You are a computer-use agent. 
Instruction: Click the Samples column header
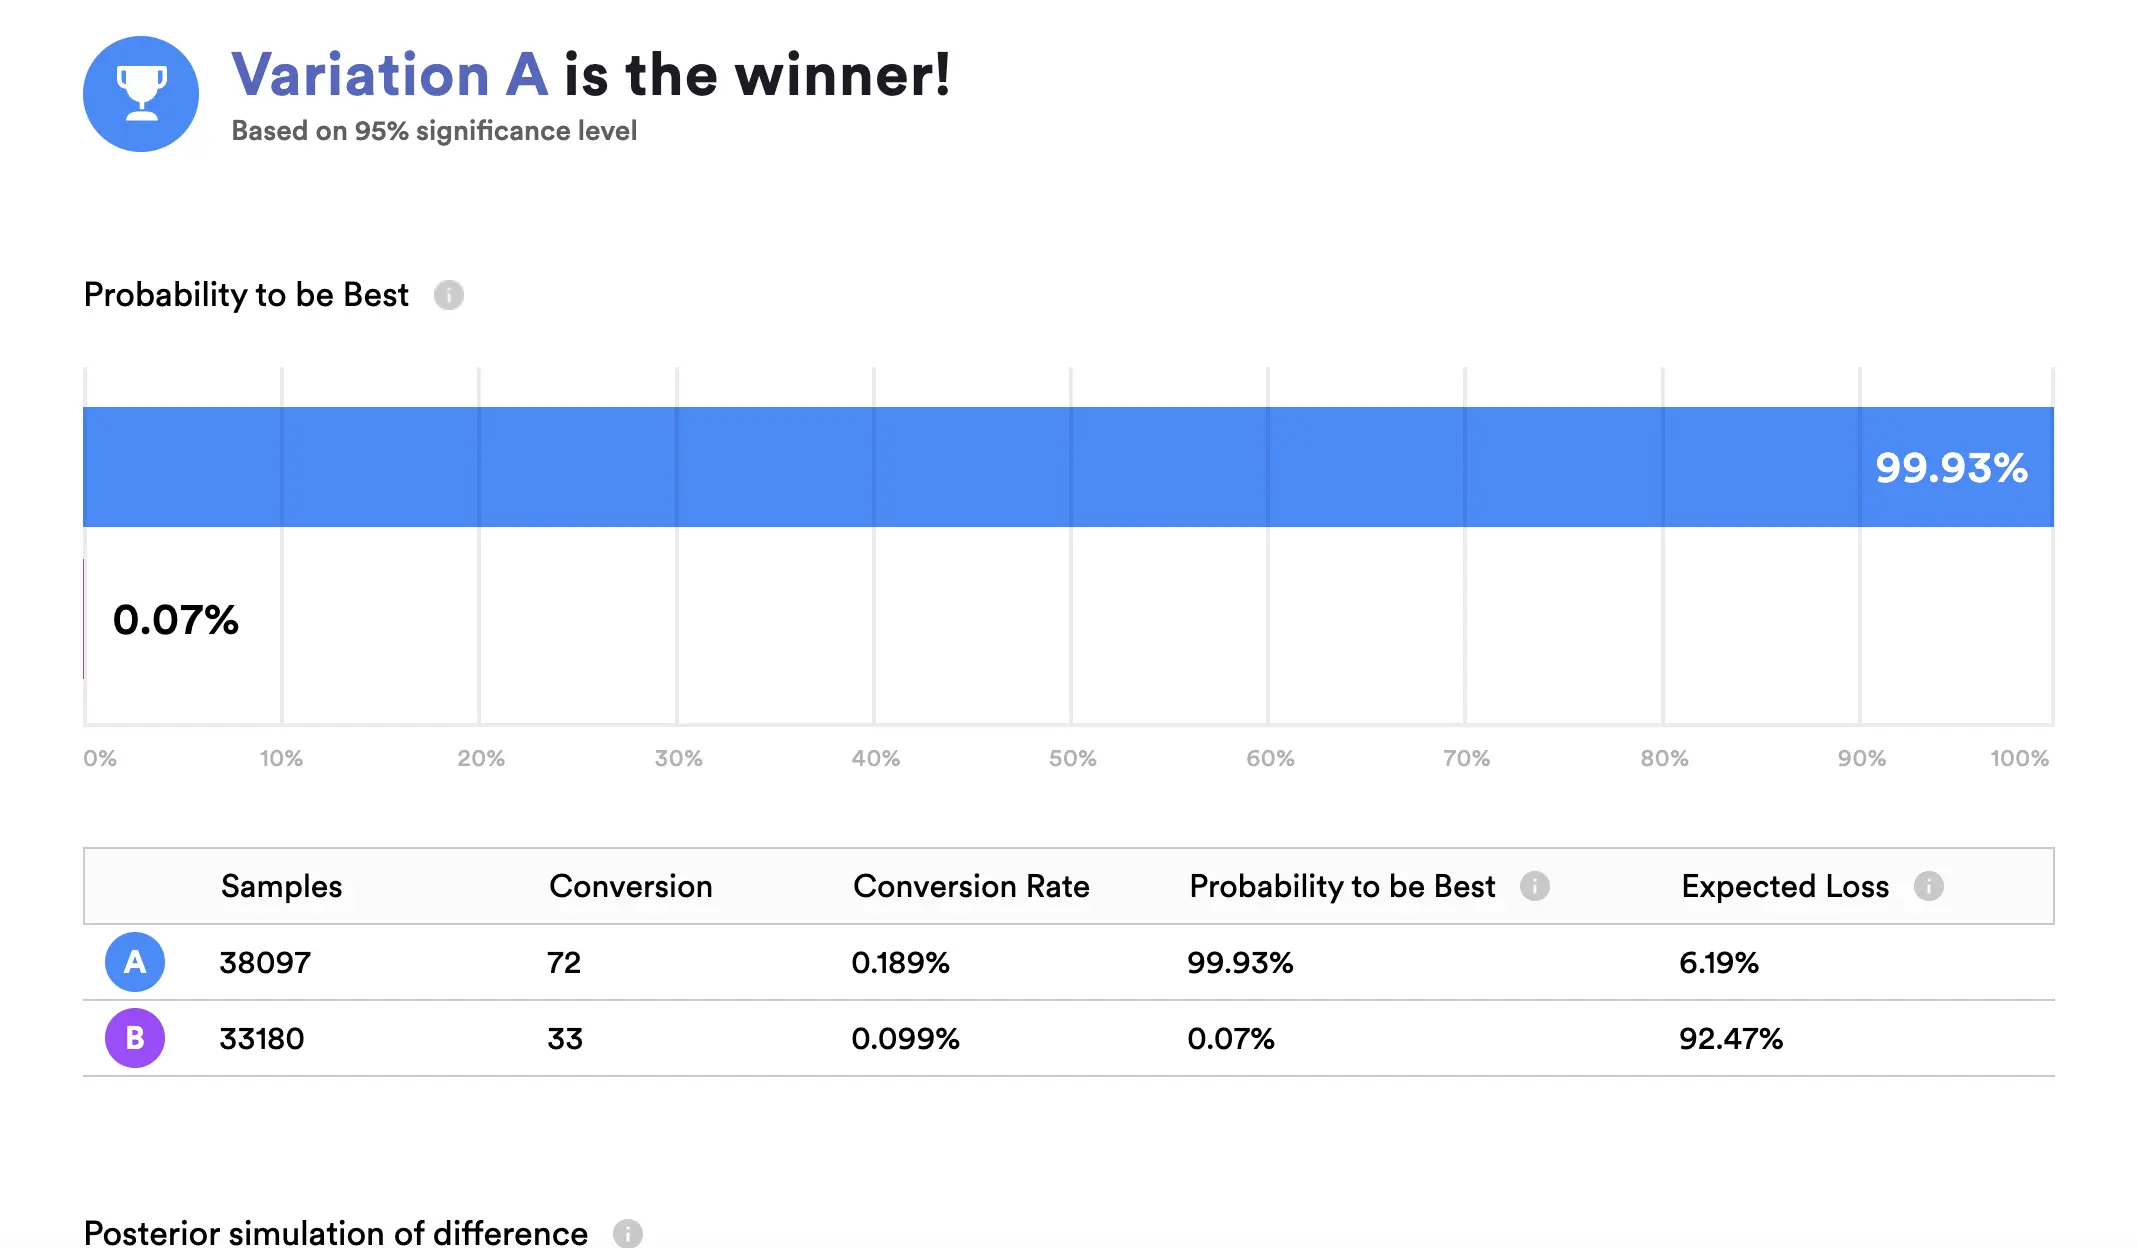(281, 886)
